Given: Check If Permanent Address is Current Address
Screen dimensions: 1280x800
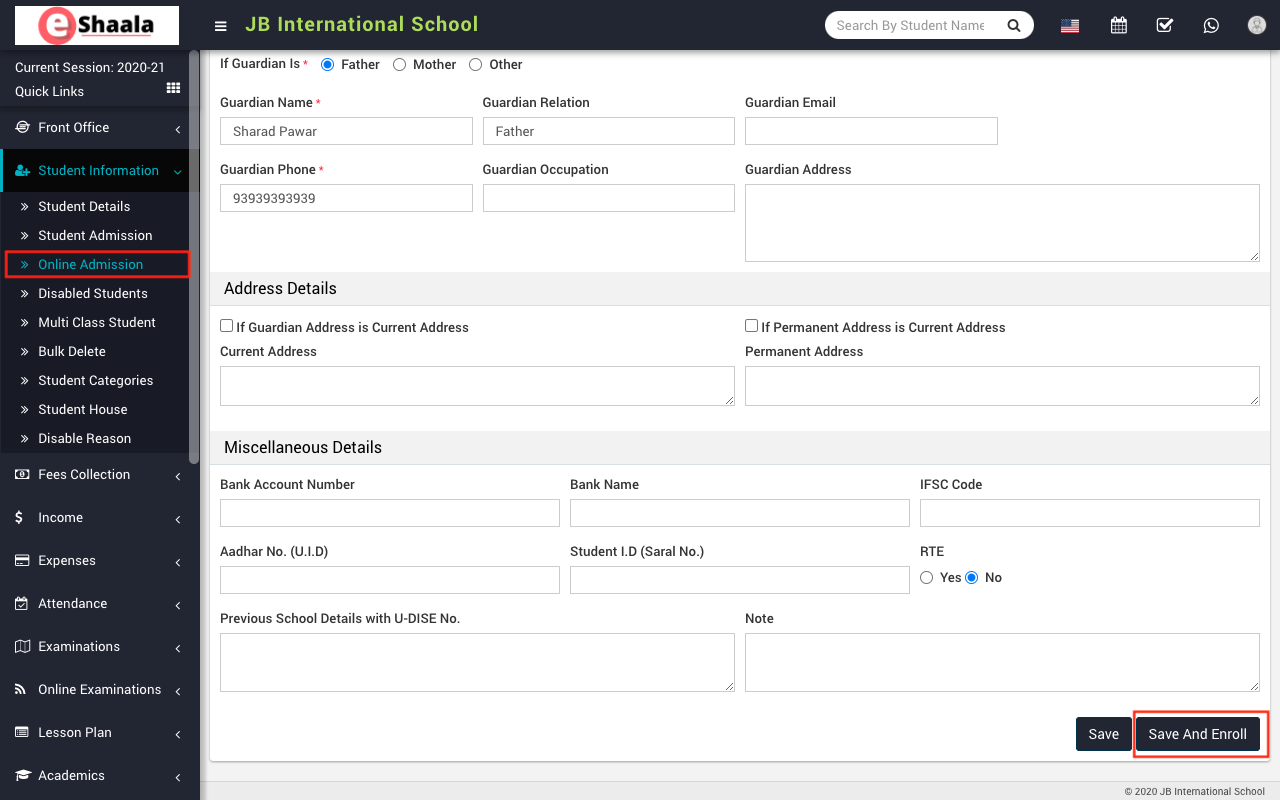Looking at the screenshot, I should click(x=752, y=326).
